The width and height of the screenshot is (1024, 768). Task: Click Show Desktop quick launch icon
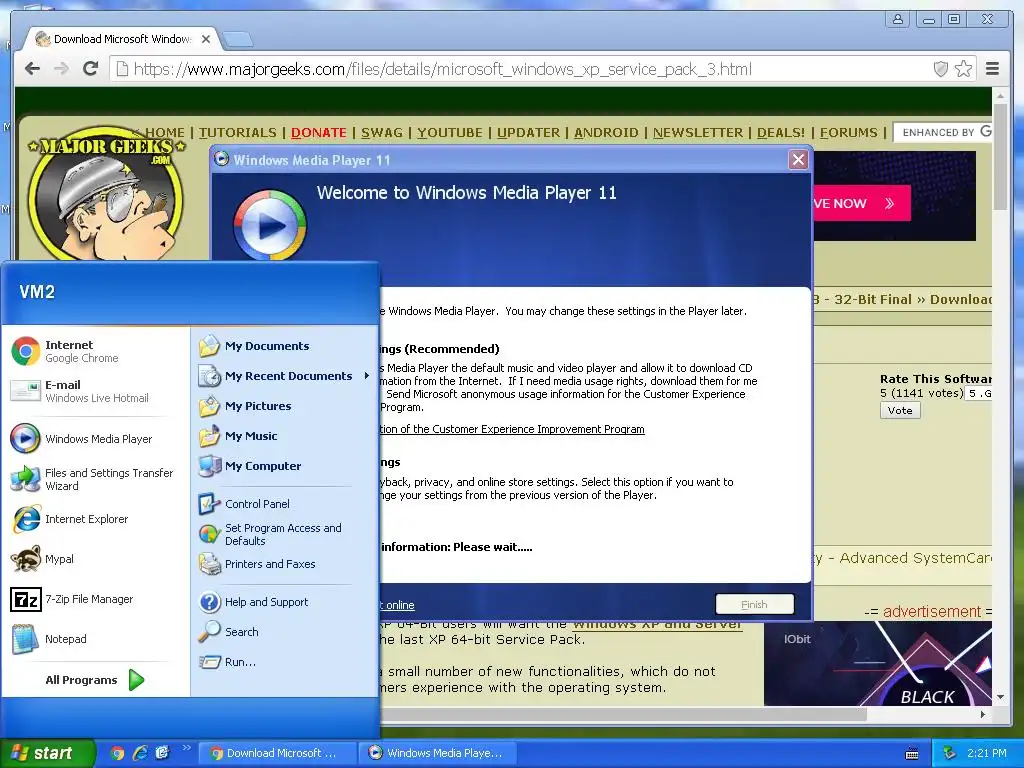162,753
